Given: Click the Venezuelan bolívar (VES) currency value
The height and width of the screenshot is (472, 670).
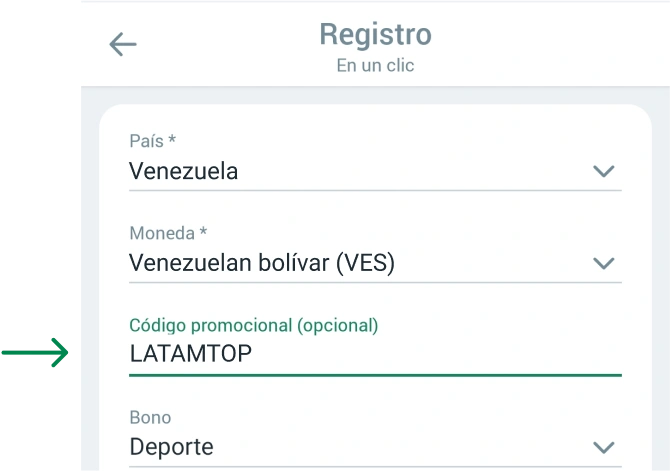Looking at the screenshot, I should (x=262, y=264).
